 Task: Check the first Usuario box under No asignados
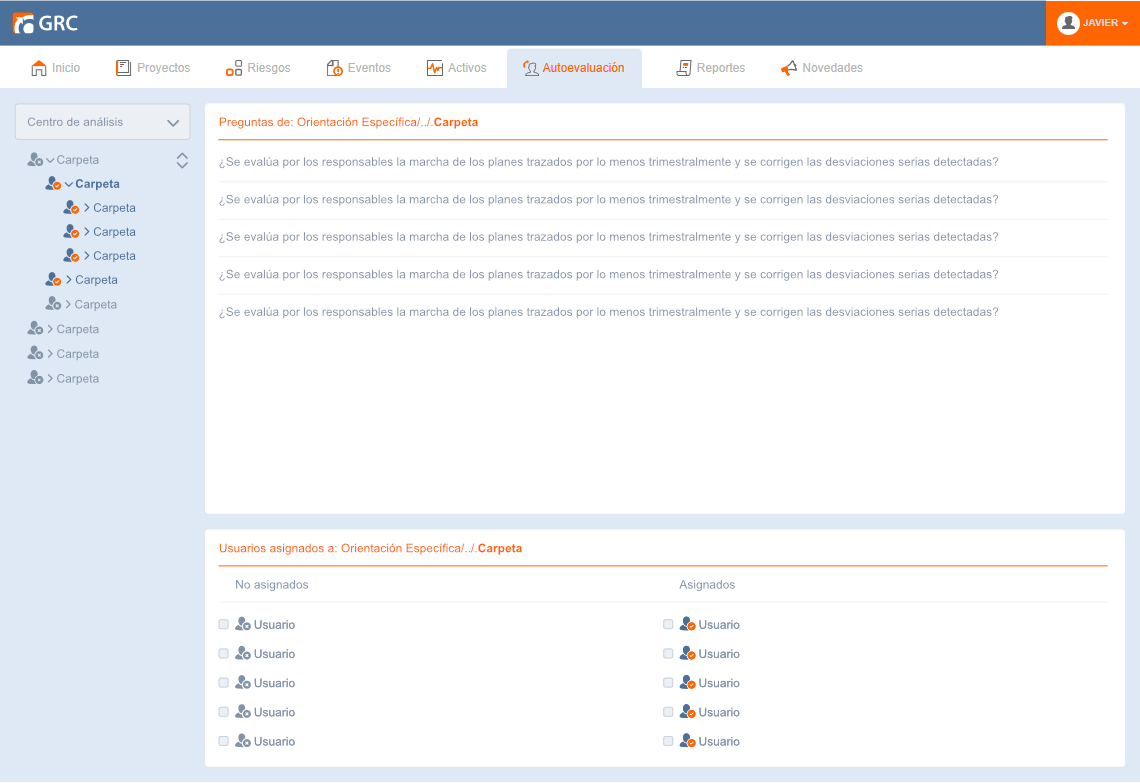pyautogui.click(x=224, y=625)
